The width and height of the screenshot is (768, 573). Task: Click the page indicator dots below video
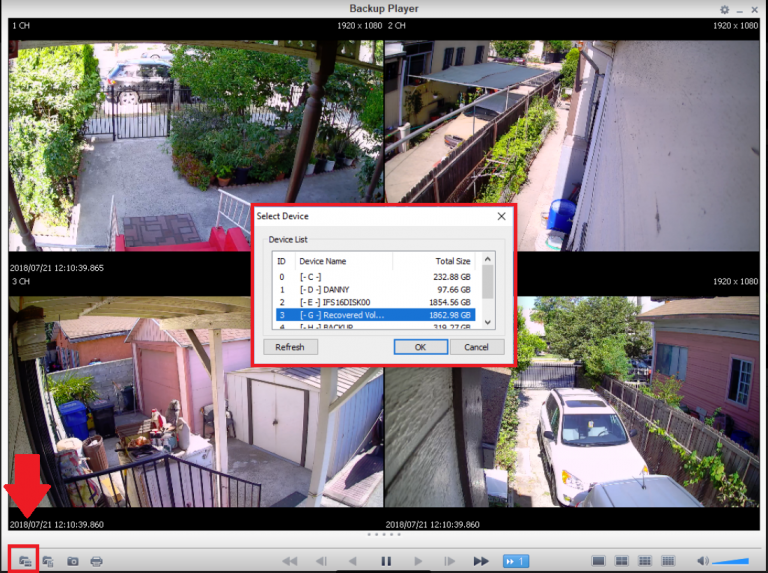pos(384,534)
